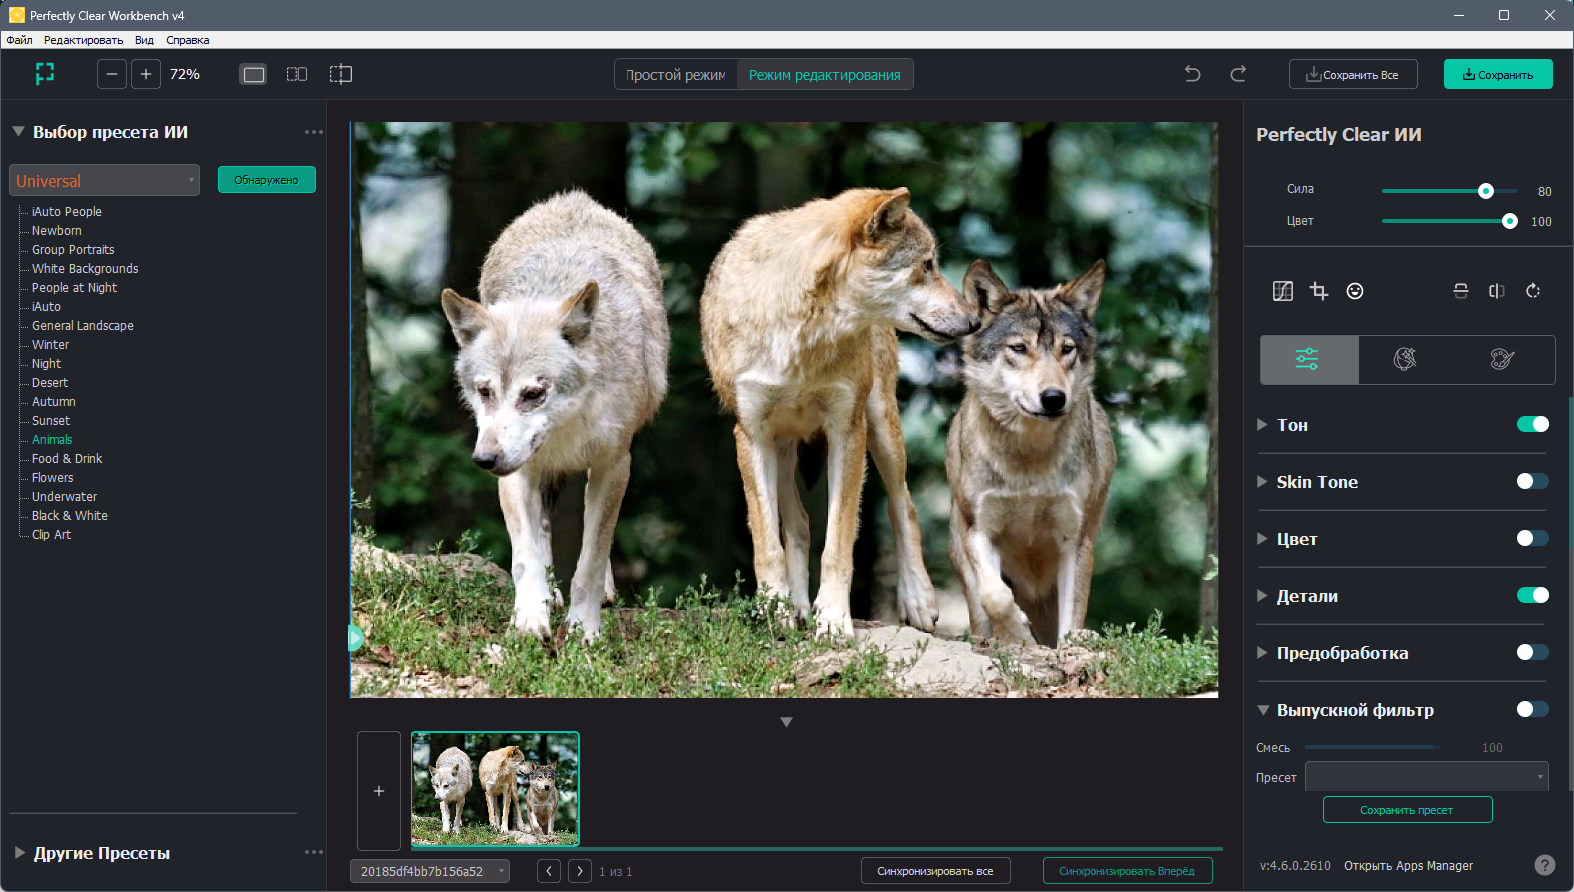This screenshot has width=1574, height=892.
Task: Click the undo arrow icon
Action: click(x=1192, y=74)
